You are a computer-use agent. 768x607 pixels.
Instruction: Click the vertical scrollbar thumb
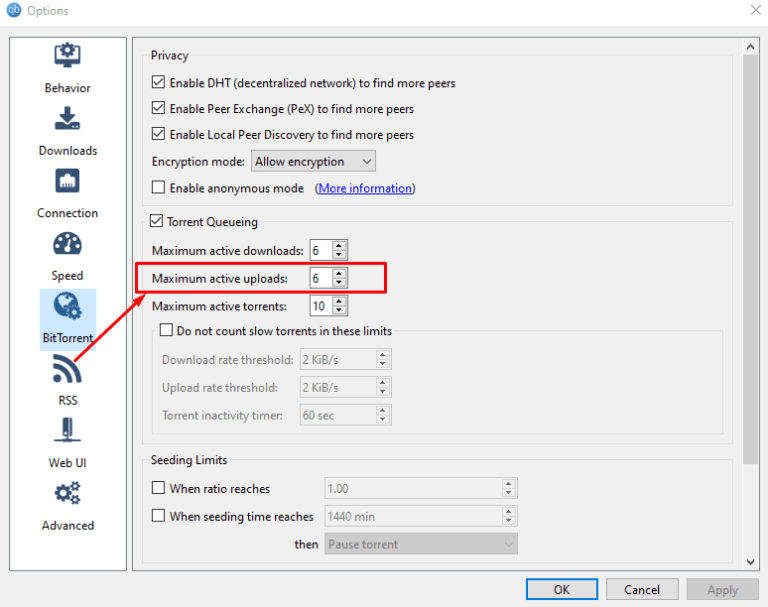750,259
